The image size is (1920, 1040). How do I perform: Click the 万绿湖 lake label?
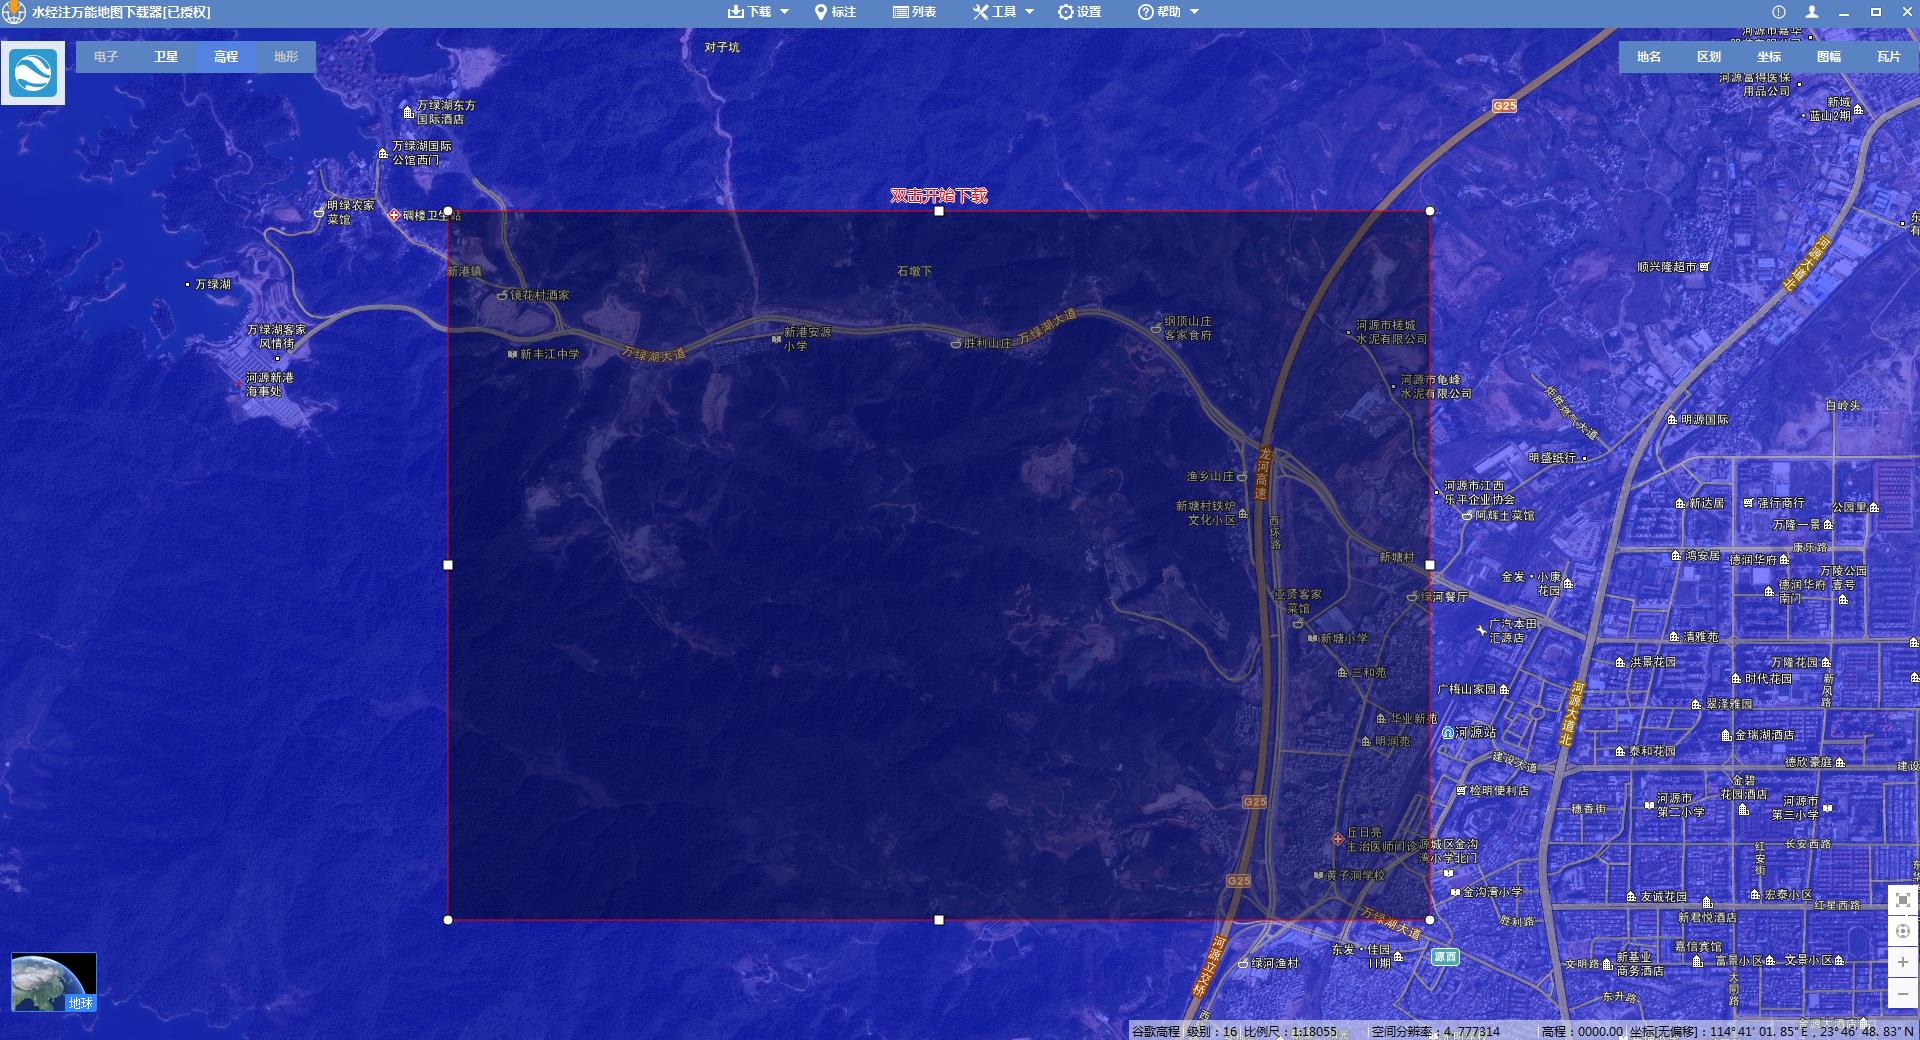tap(213, 284)
